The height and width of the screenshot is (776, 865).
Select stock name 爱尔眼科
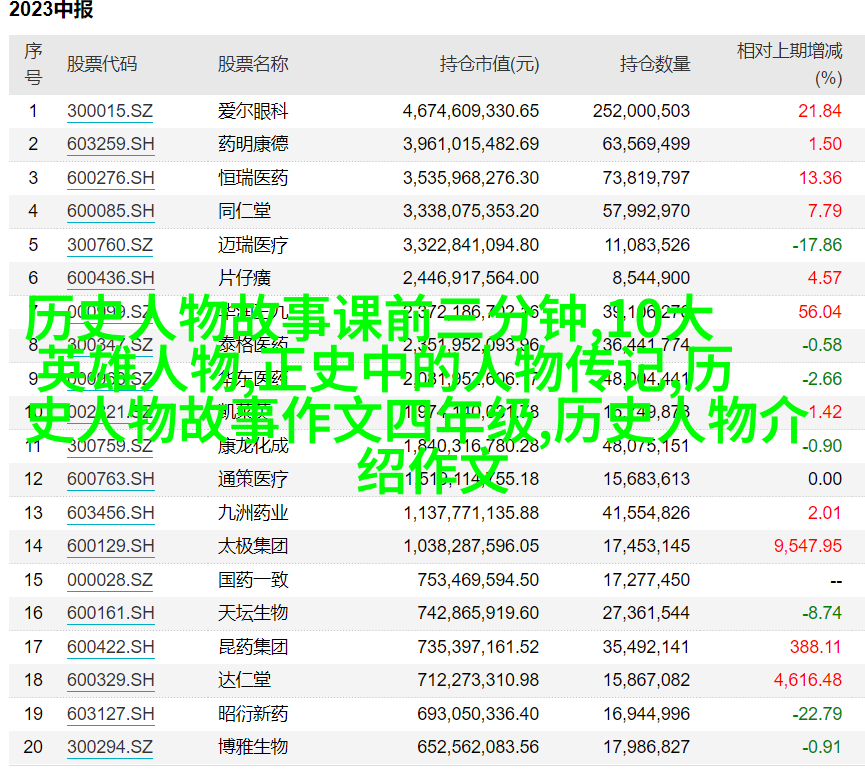pyautogui.click(x=253, y=111)
